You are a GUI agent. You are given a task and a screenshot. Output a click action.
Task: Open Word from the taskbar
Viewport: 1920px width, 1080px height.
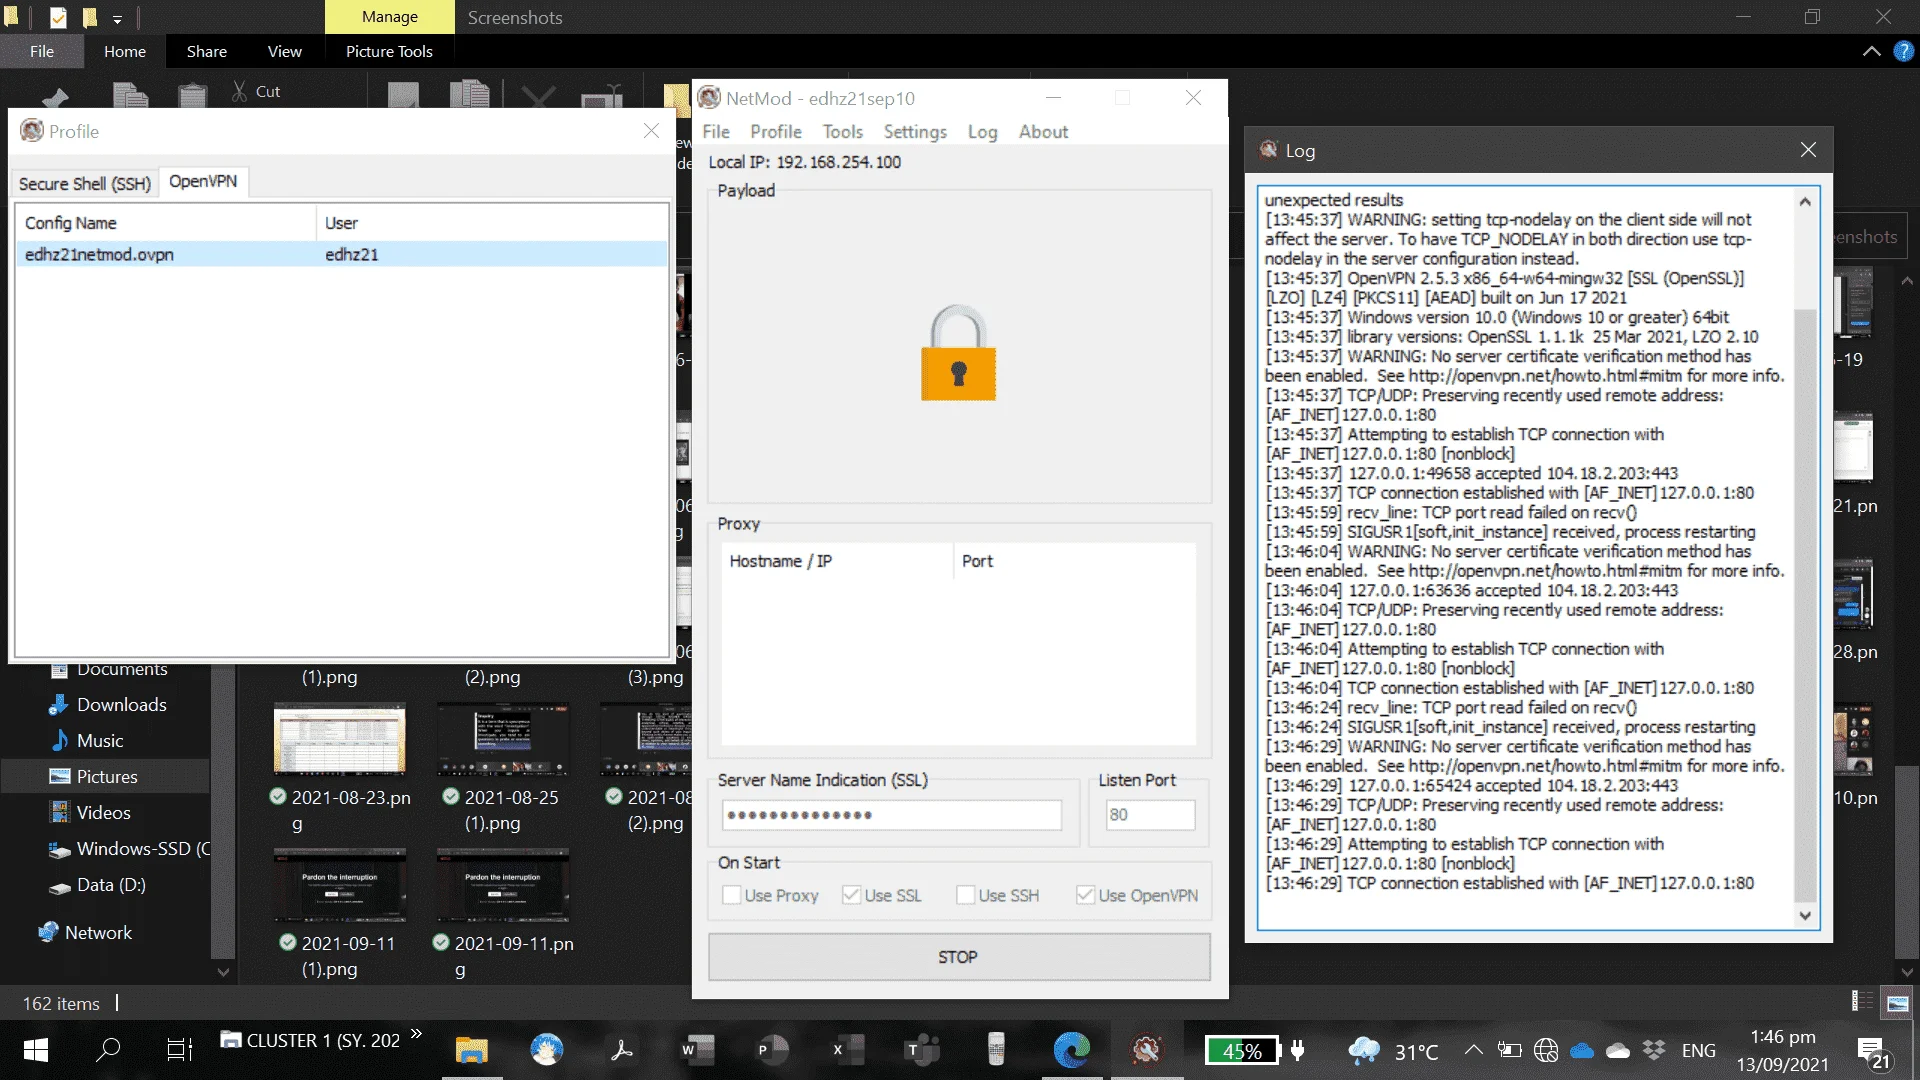point(697,1050)
